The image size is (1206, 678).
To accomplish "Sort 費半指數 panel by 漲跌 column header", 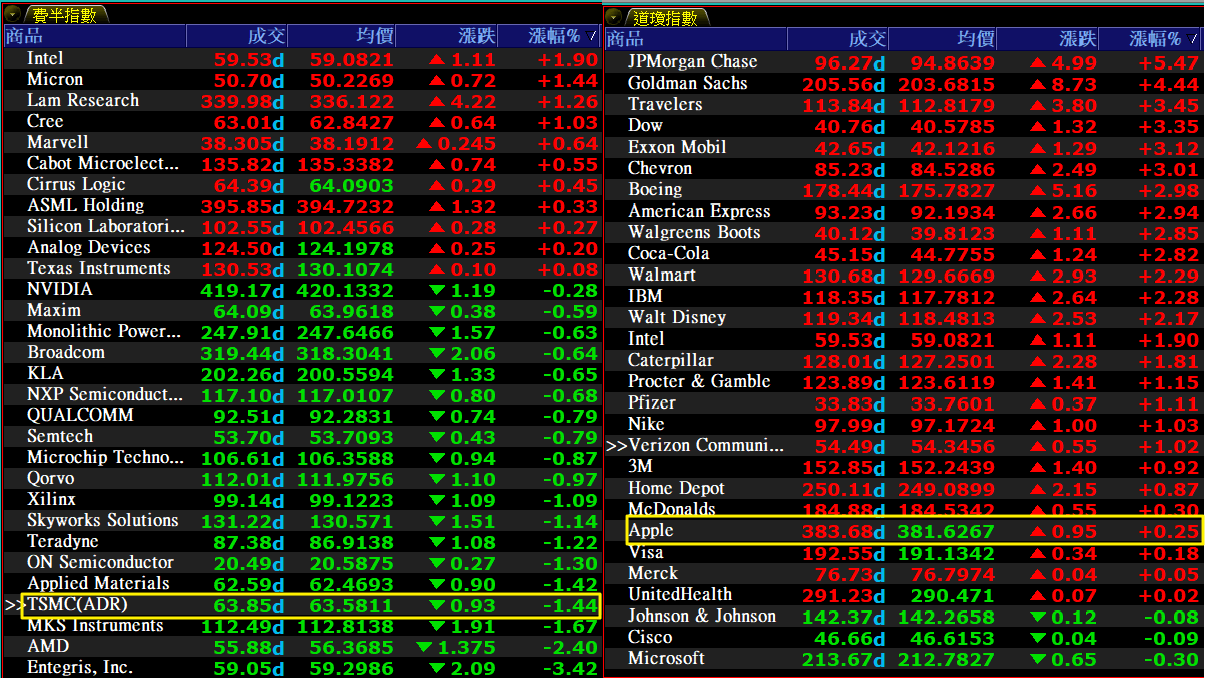I will coord(448,37).
